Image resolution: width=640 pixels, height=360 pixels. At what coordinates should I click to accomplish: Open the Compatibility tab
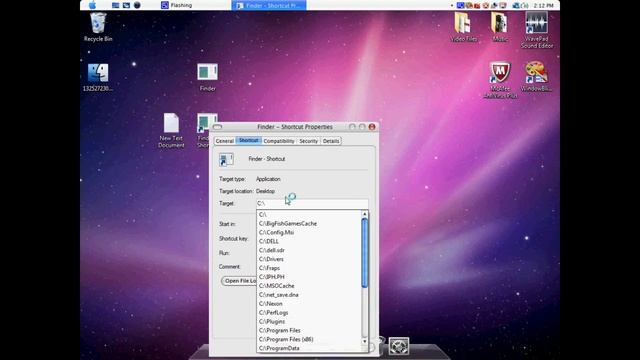click(279, 141)
